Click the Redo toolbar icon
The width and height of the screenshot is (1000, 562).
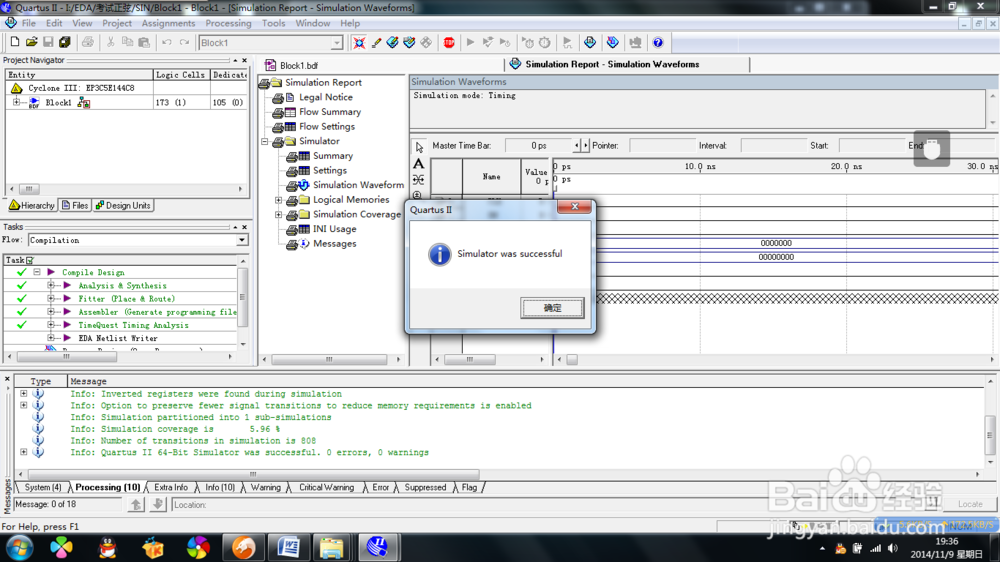[184, 42]
